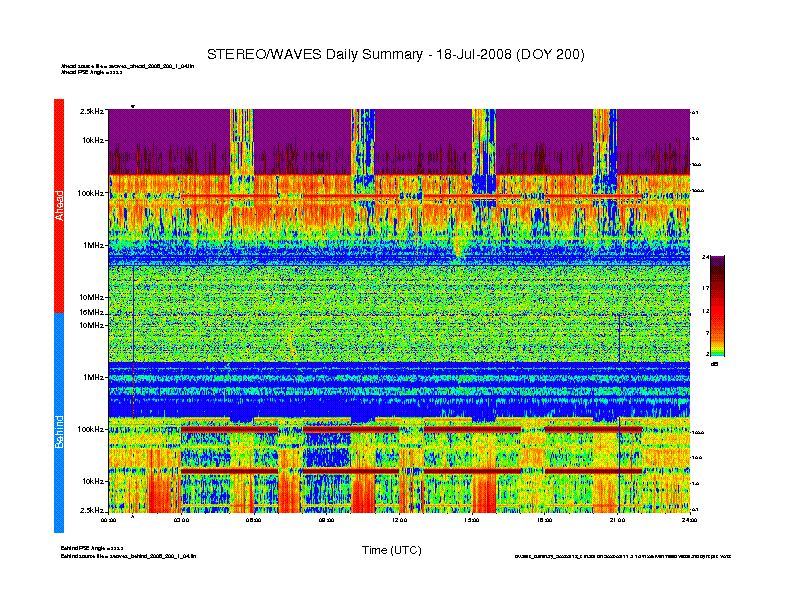
Task: Click the Time (UTC) axis label
Action: click(x=391, y=550)
